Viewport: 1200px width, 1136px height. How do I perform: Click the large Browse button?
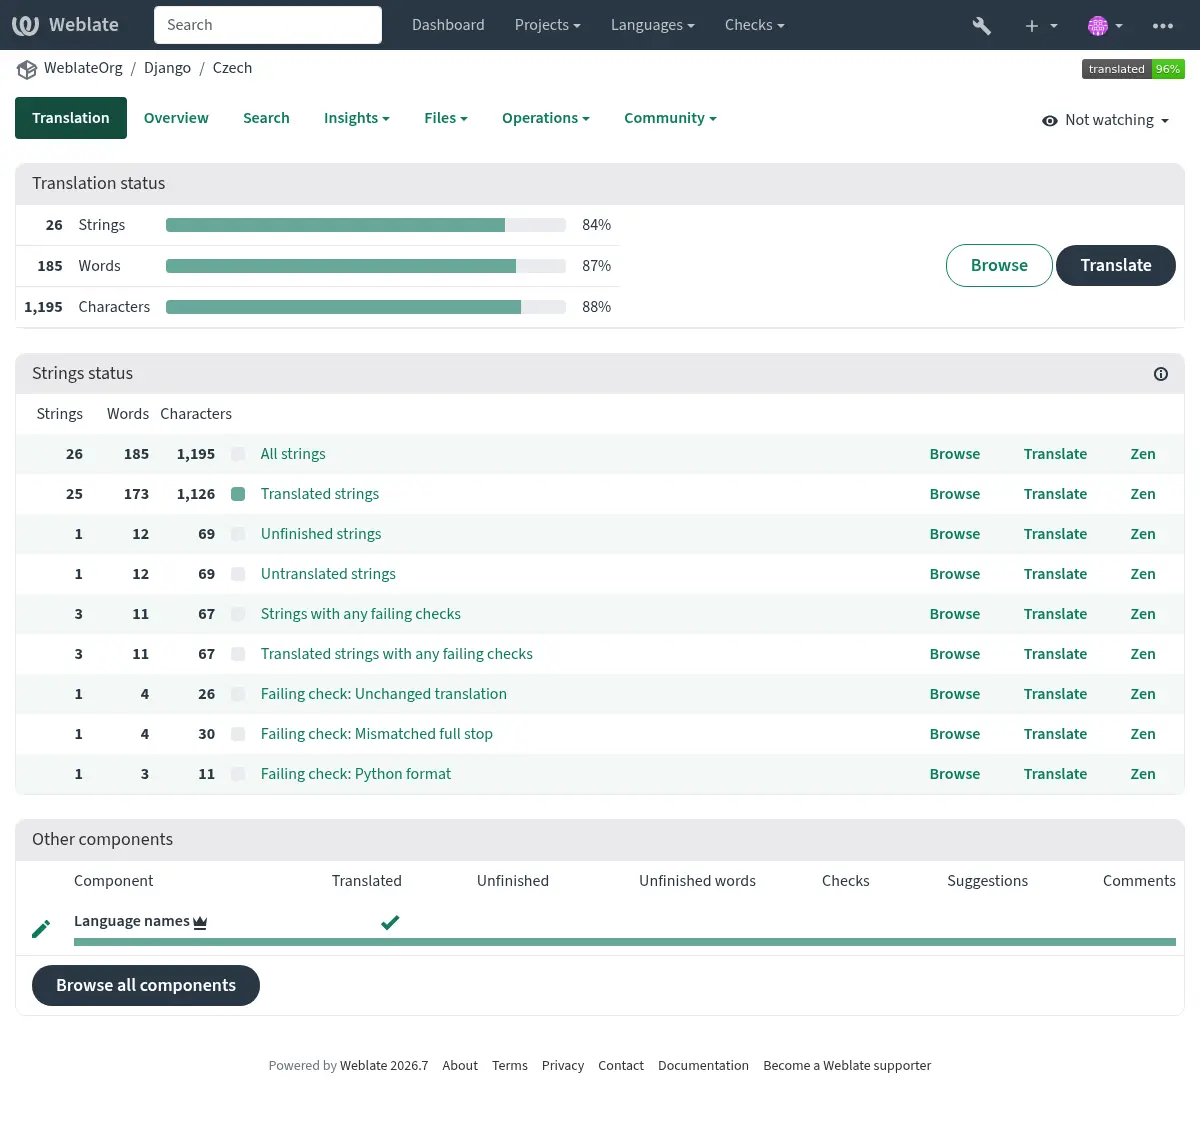coord(999,265)
